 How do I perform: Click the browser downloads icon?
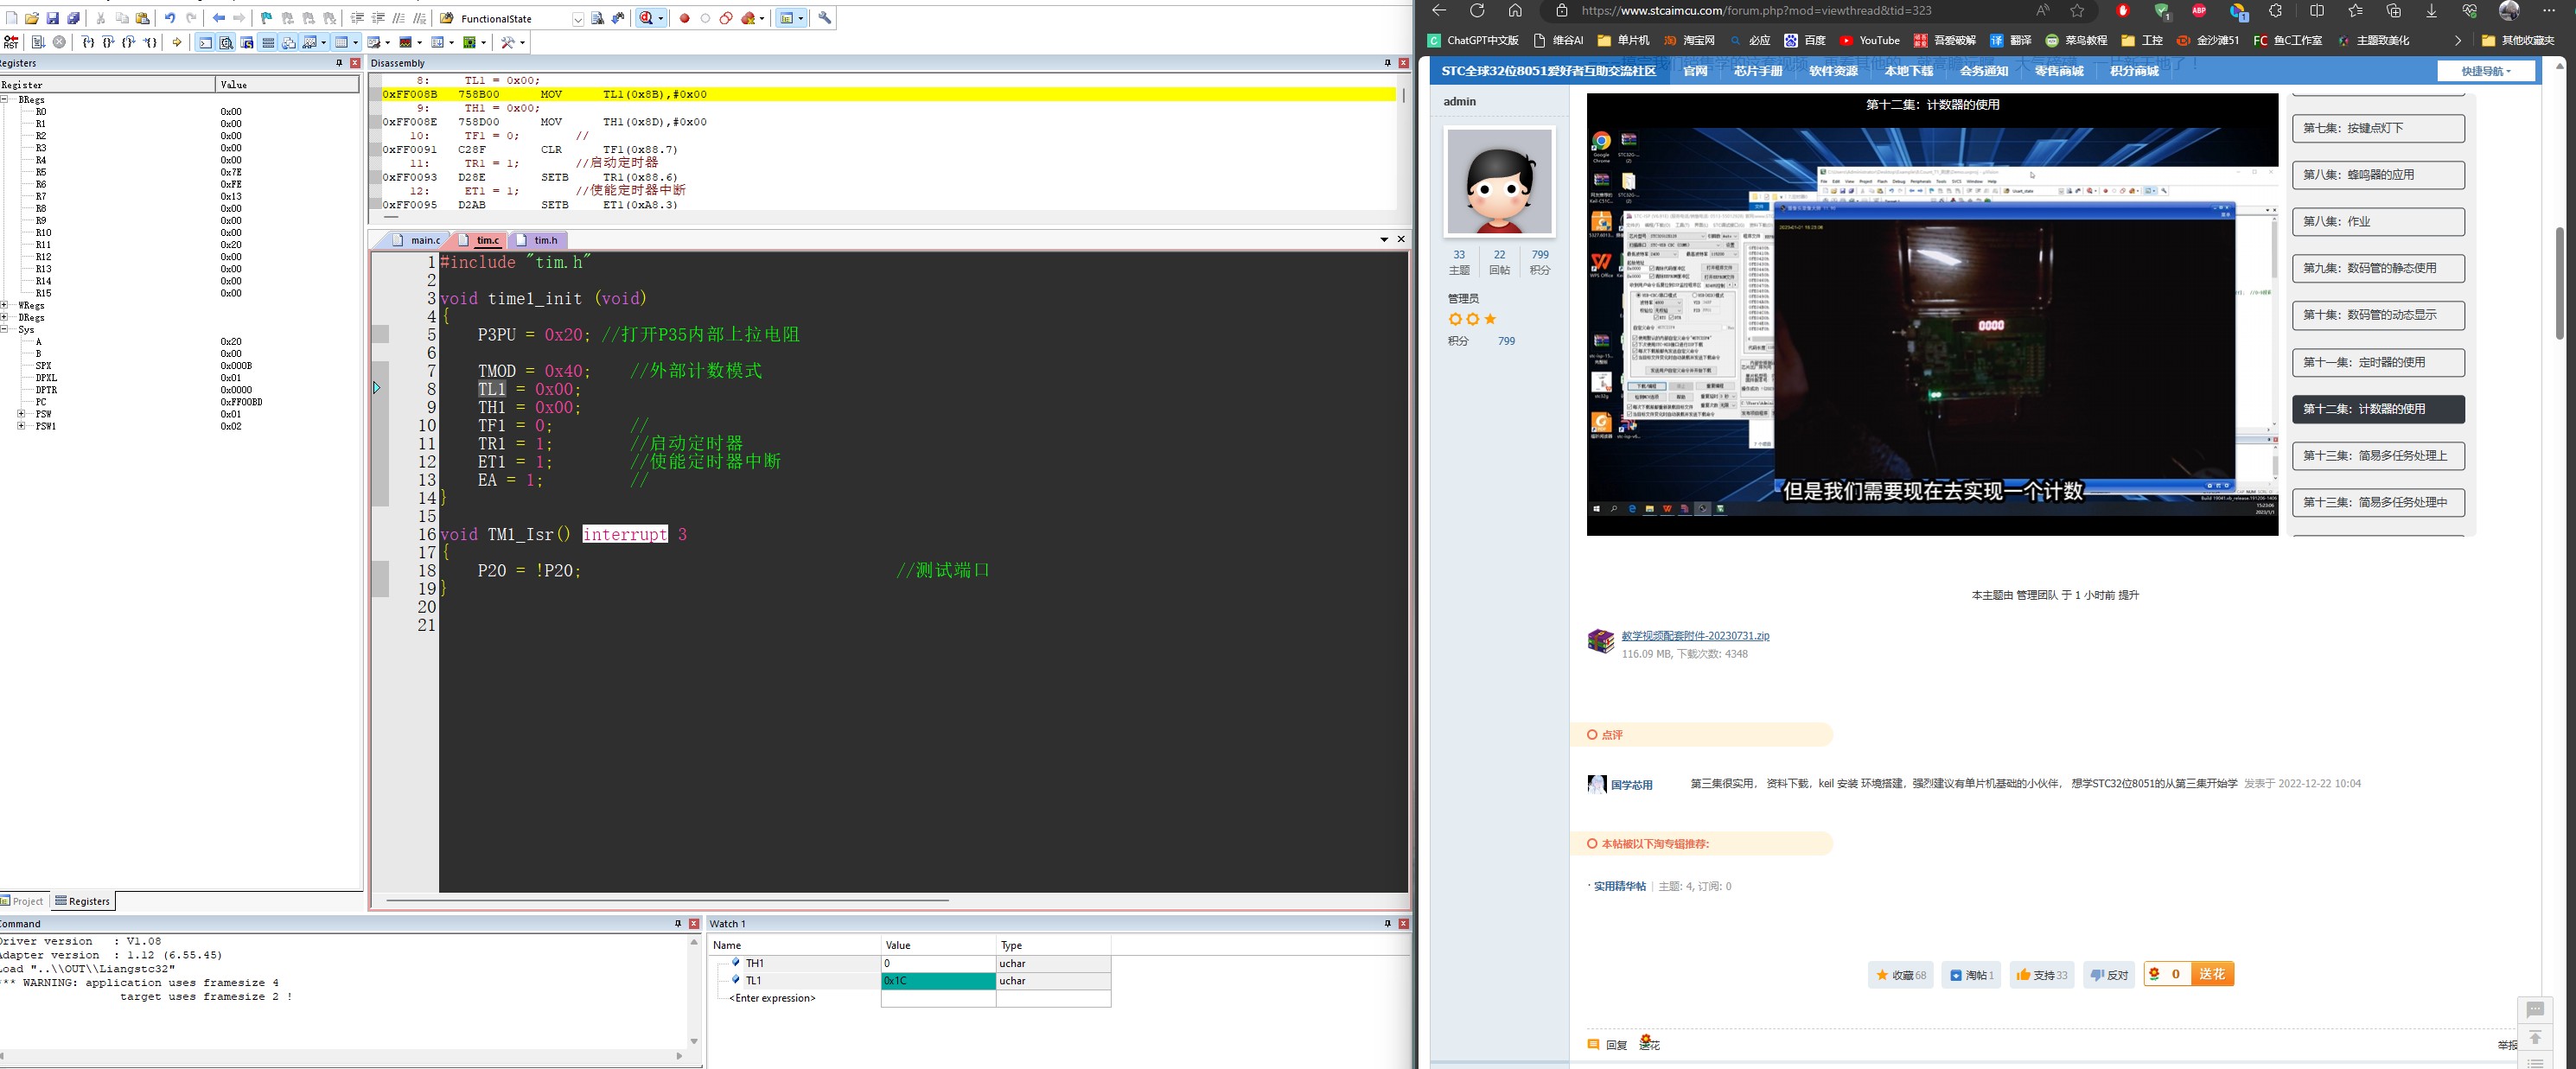coord(2431,10)
